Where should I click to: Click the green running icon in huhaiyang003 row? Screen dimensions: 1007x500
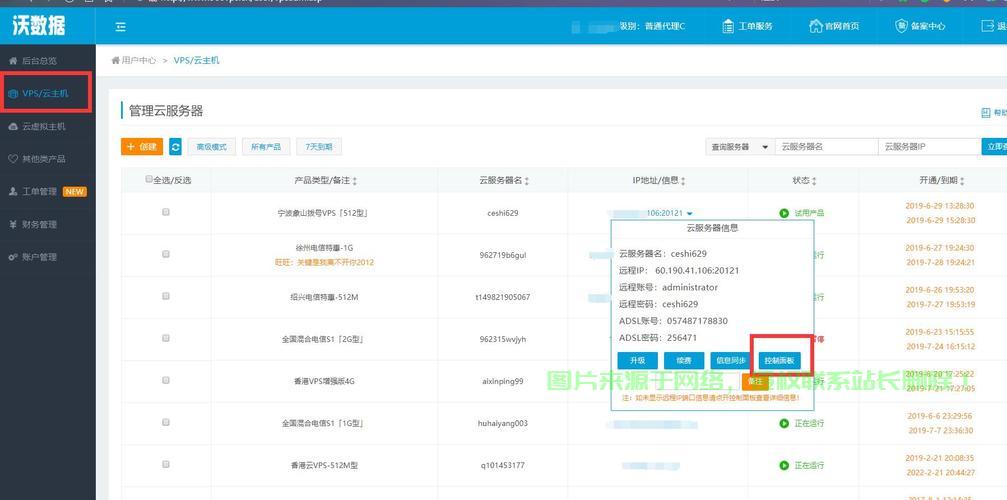tap(784, 424)
